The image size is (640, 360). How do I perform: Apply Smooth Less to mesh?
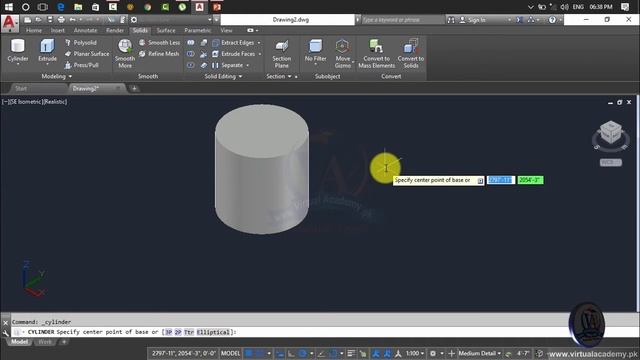pyautogui.click(x=159, y=42)
